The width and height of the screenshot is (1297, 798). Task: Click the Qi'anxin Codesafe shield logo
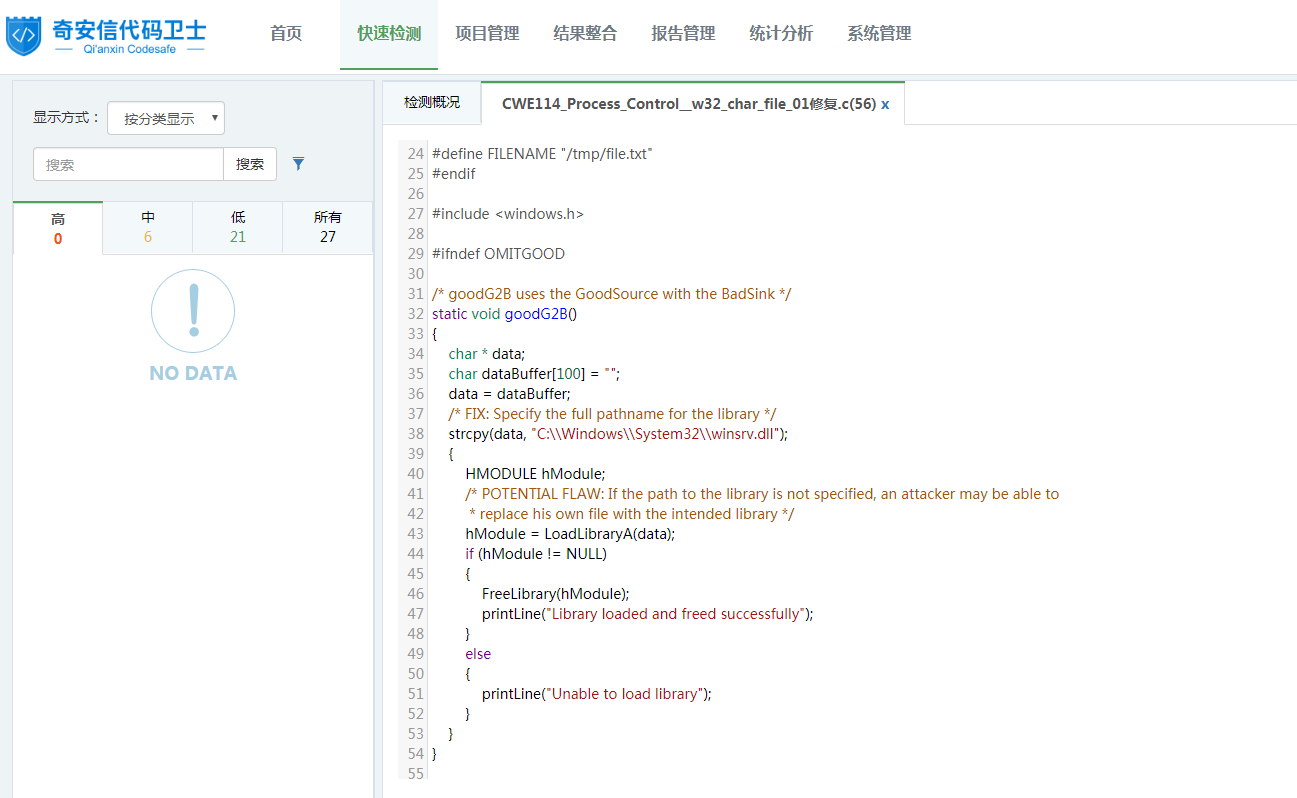pyautogui.click(x=23, y=35)
